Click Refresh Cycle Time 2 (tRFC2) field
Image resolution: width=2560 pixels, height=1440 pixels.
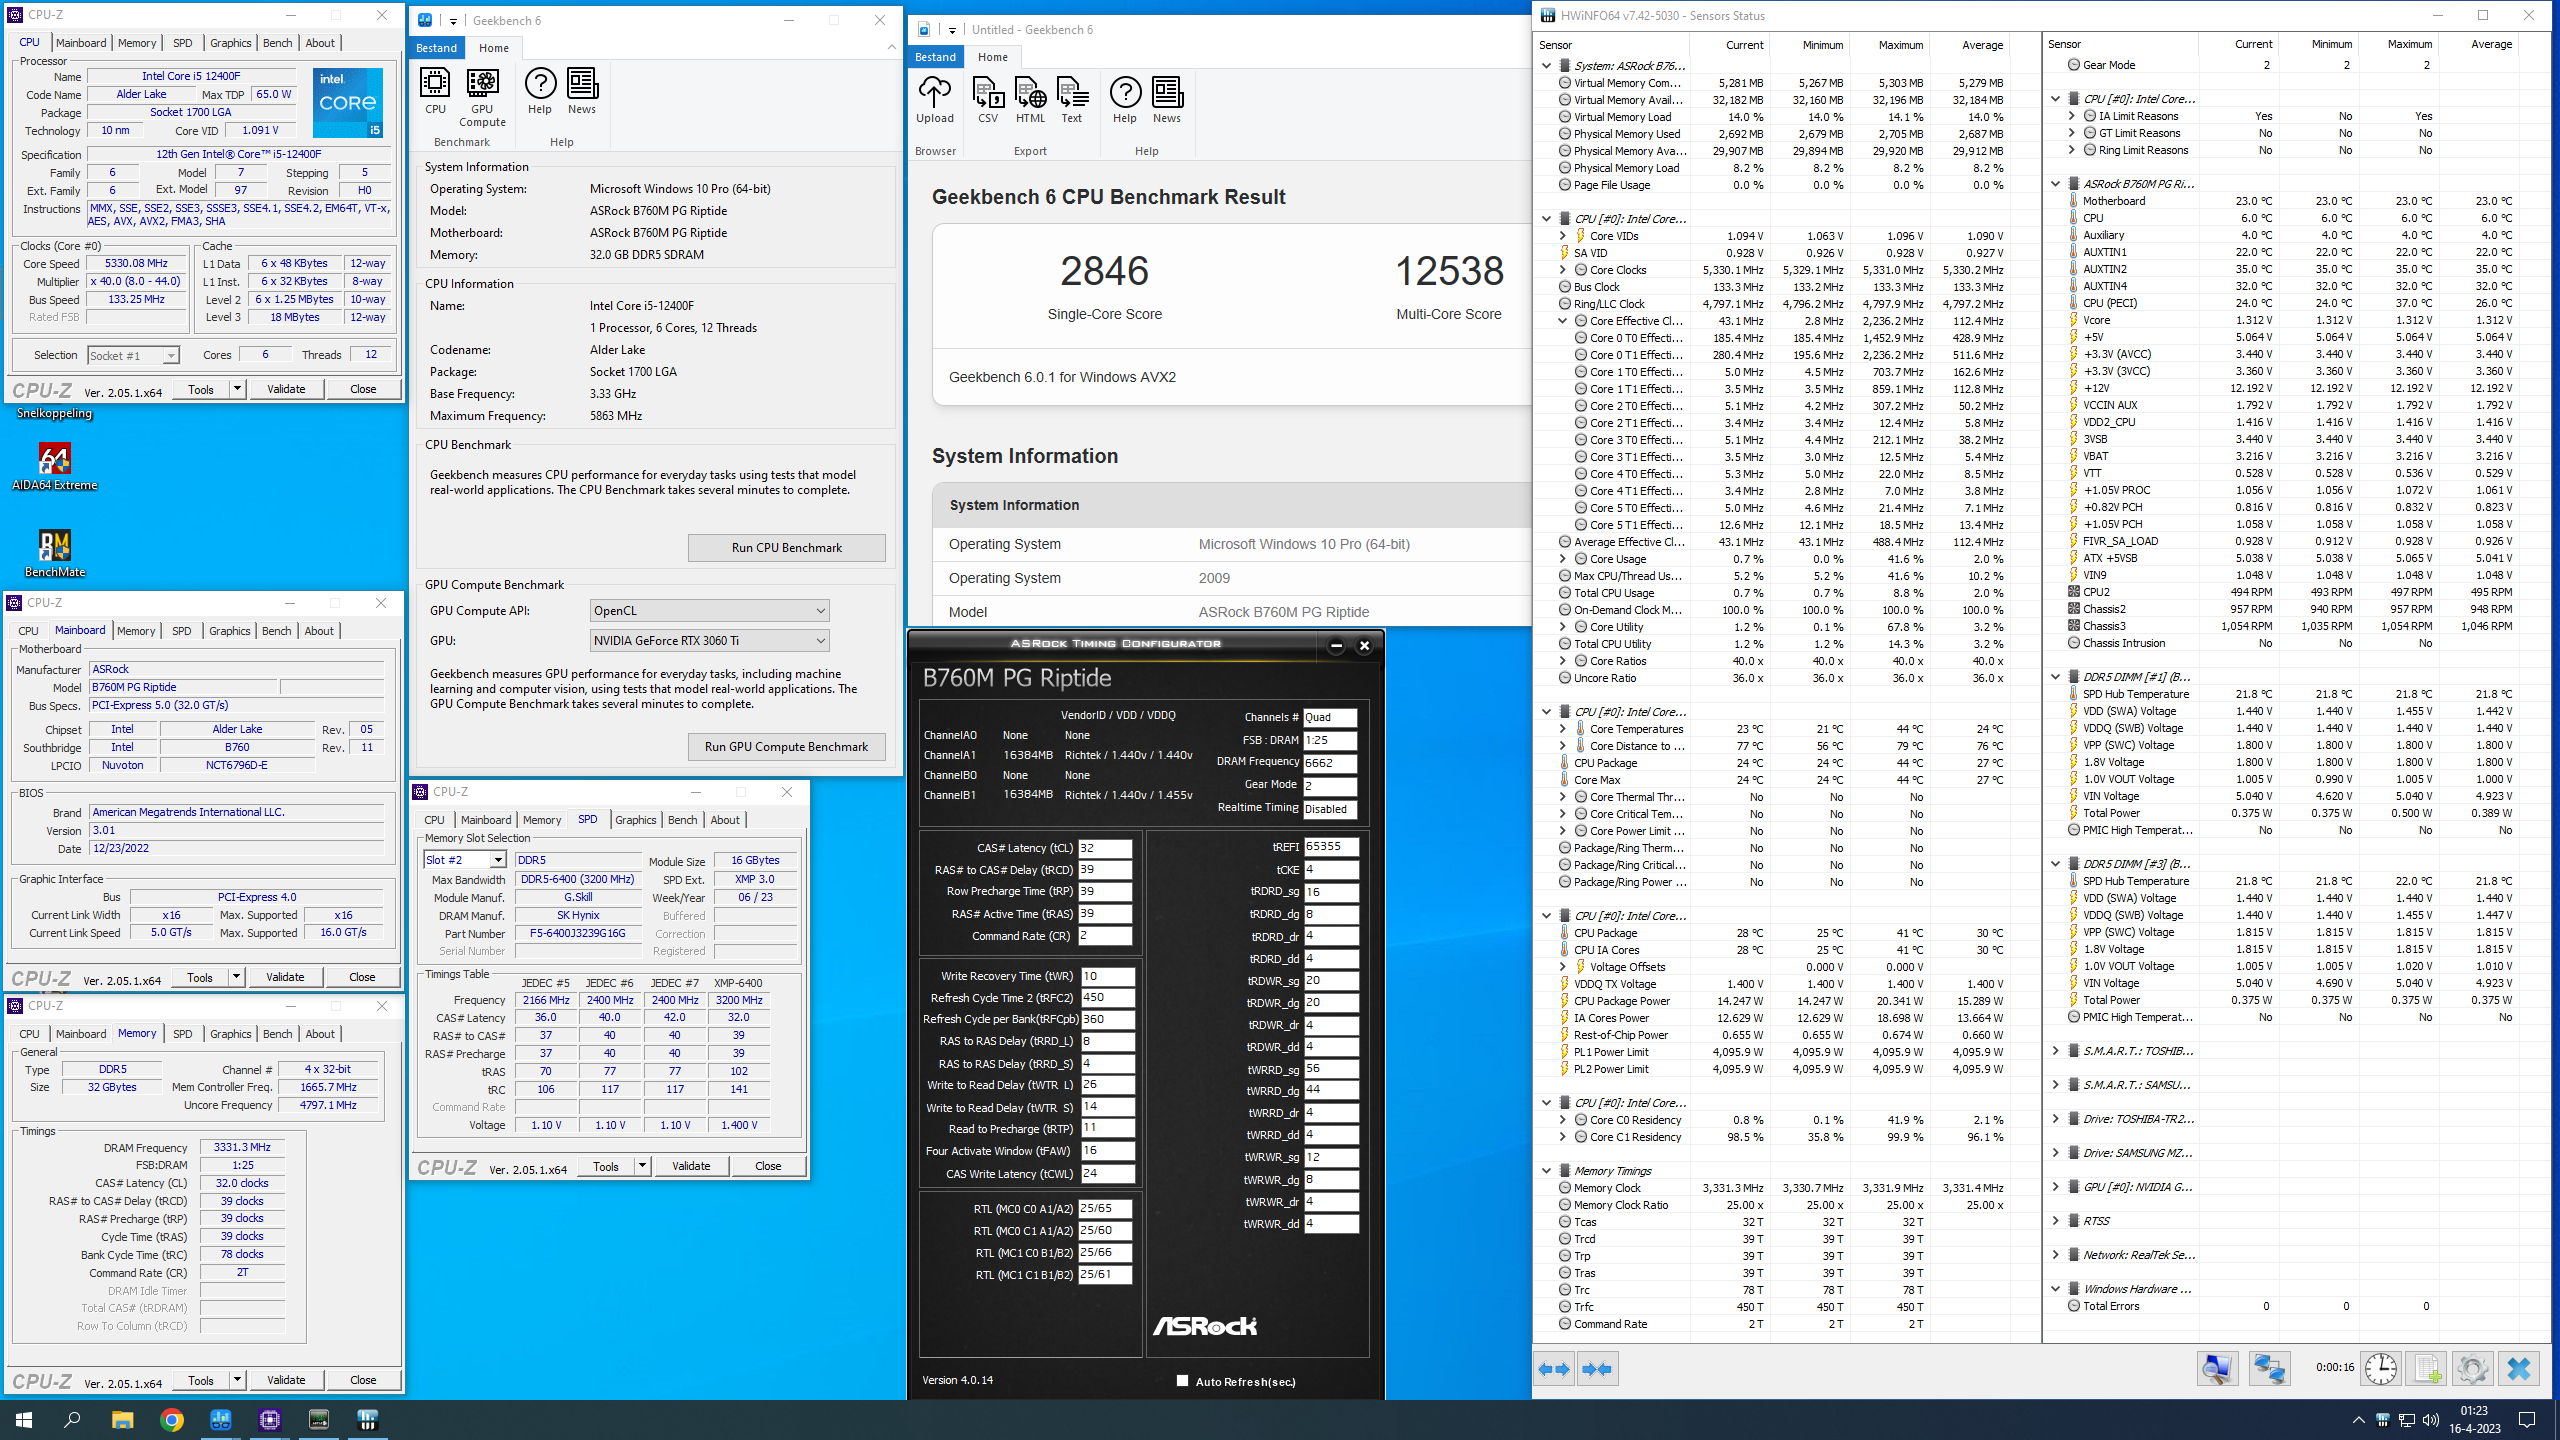click(1107, 998)
